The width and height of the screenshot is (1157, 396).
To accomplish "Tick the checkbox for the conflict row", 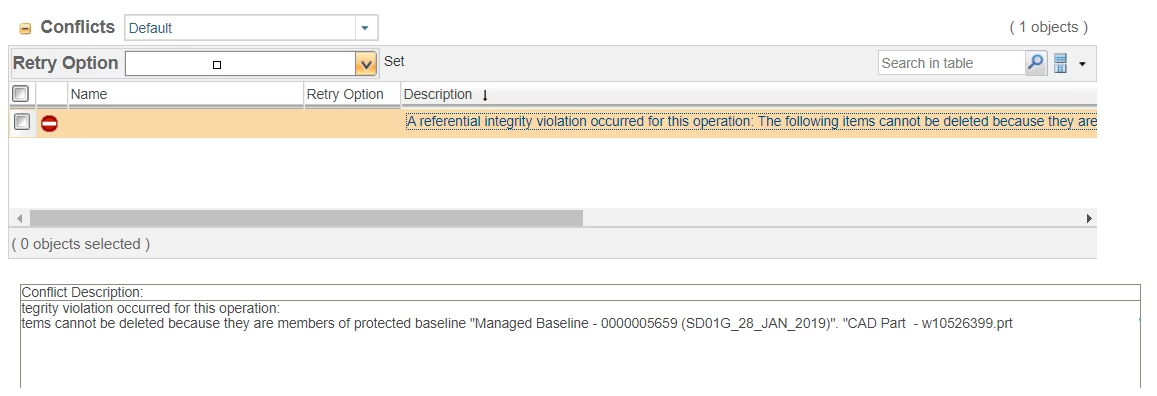I will click(22, 122).
